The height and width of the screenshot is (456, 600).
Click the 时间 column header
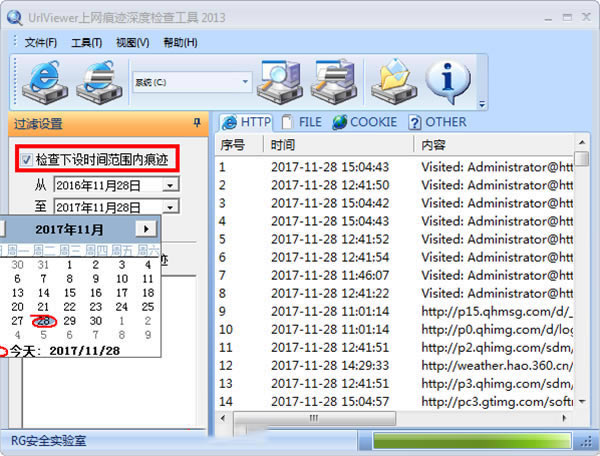coord(338,145)
